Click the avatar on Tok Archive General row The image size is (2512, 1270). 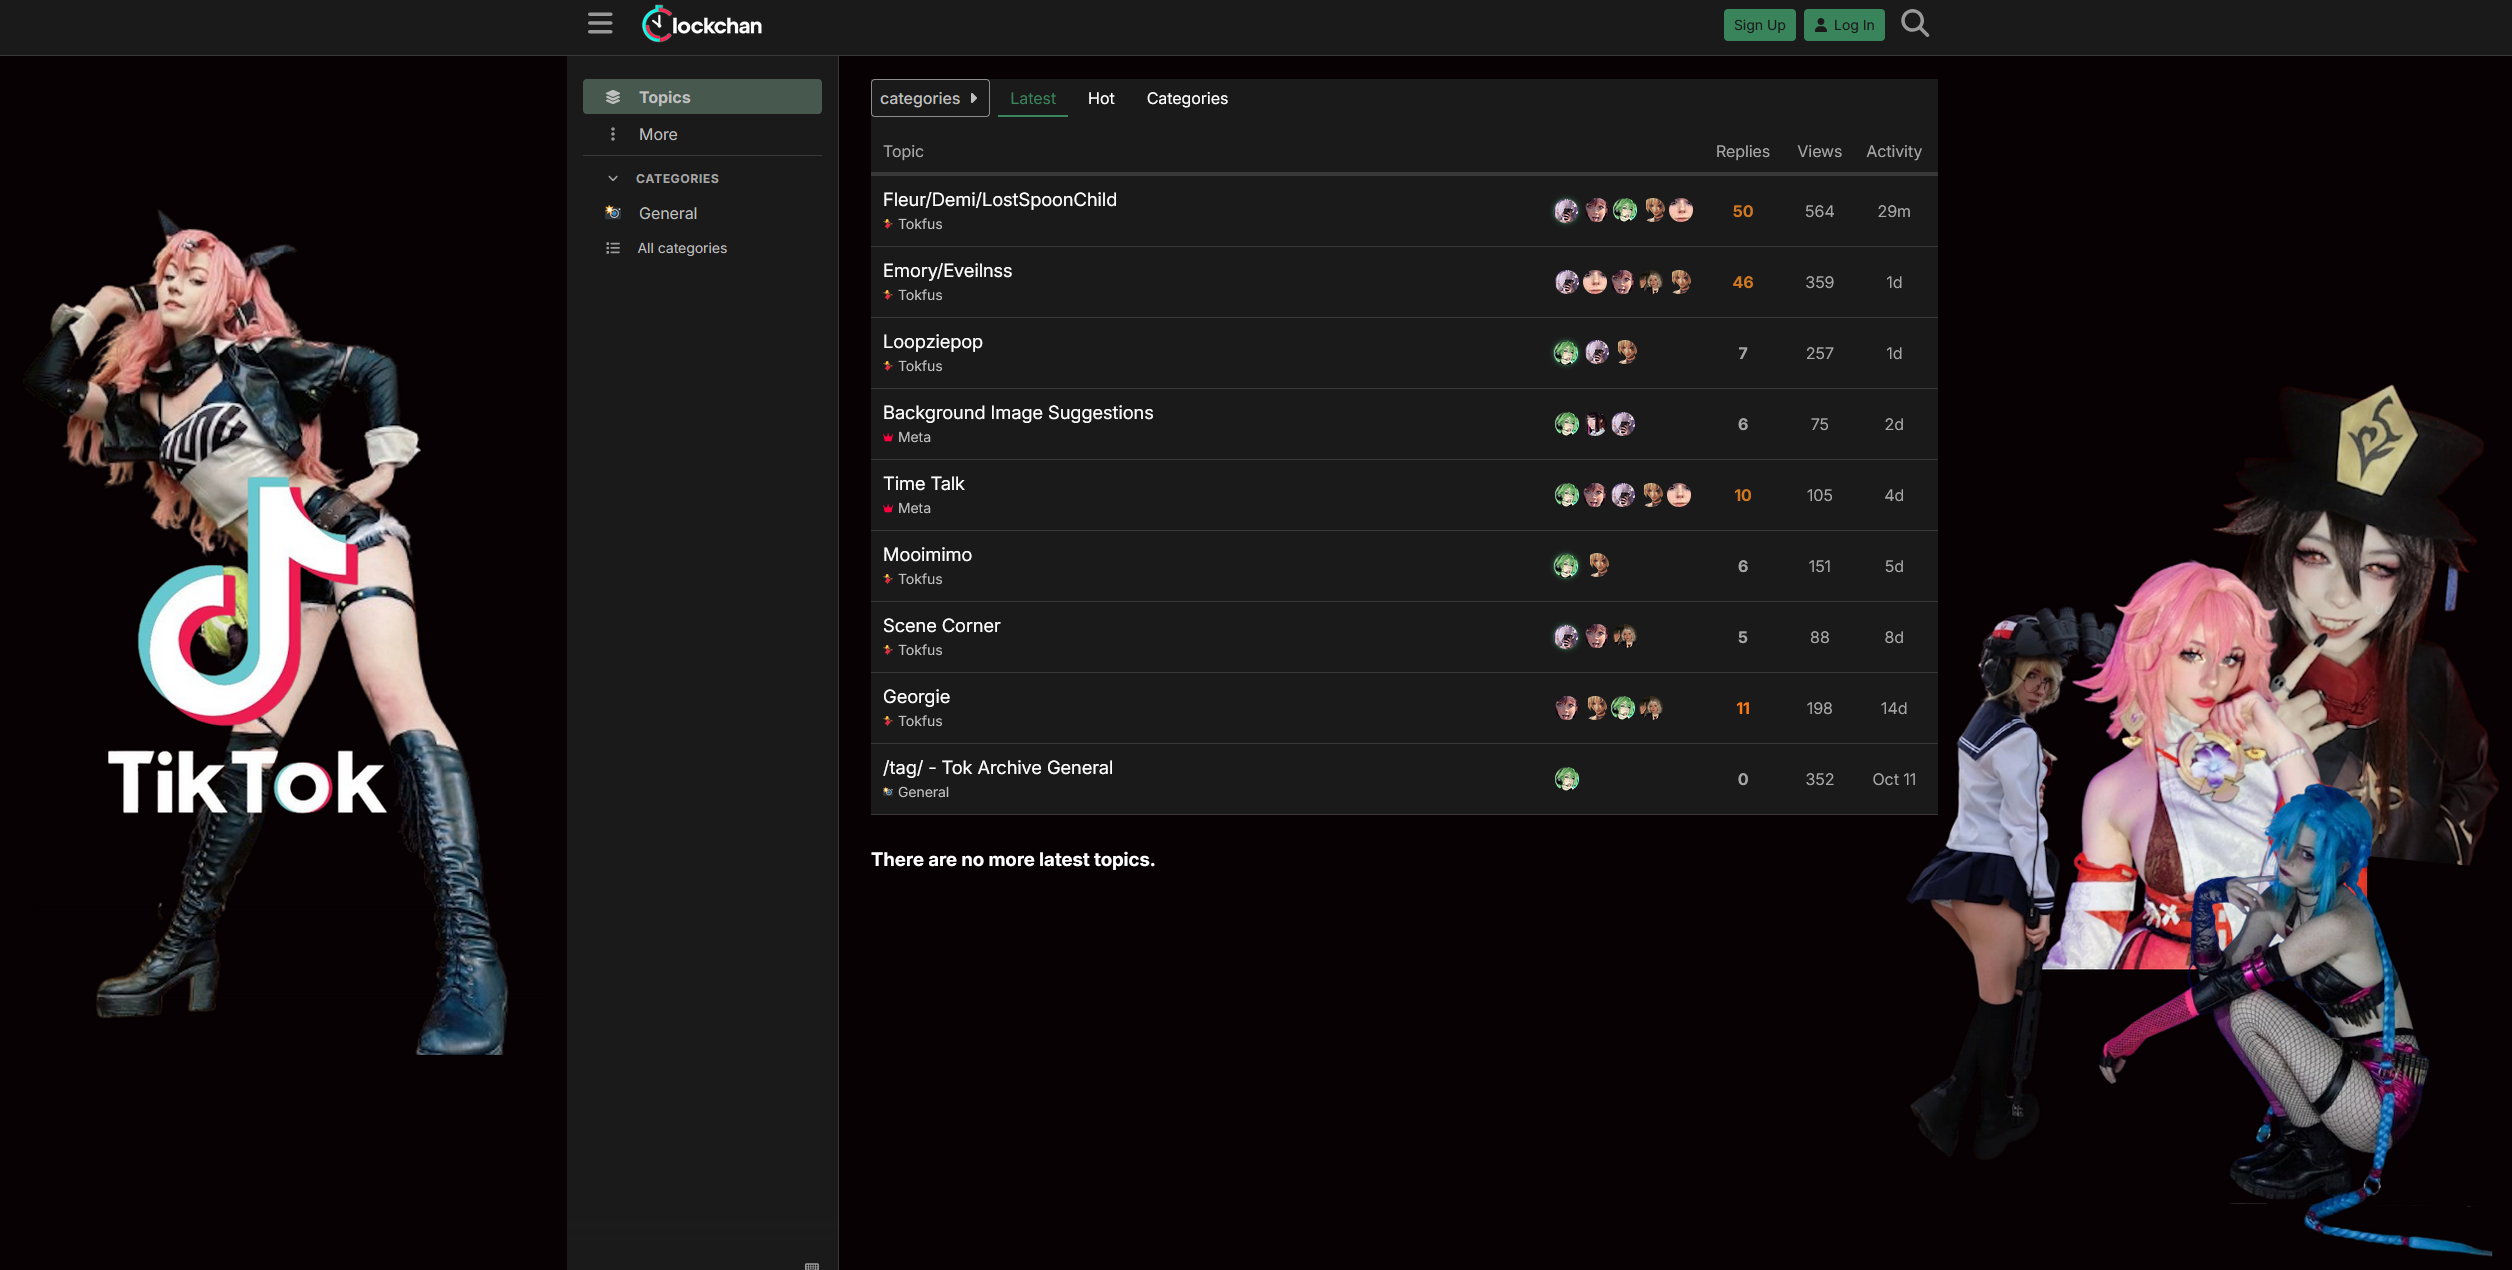1566,779
